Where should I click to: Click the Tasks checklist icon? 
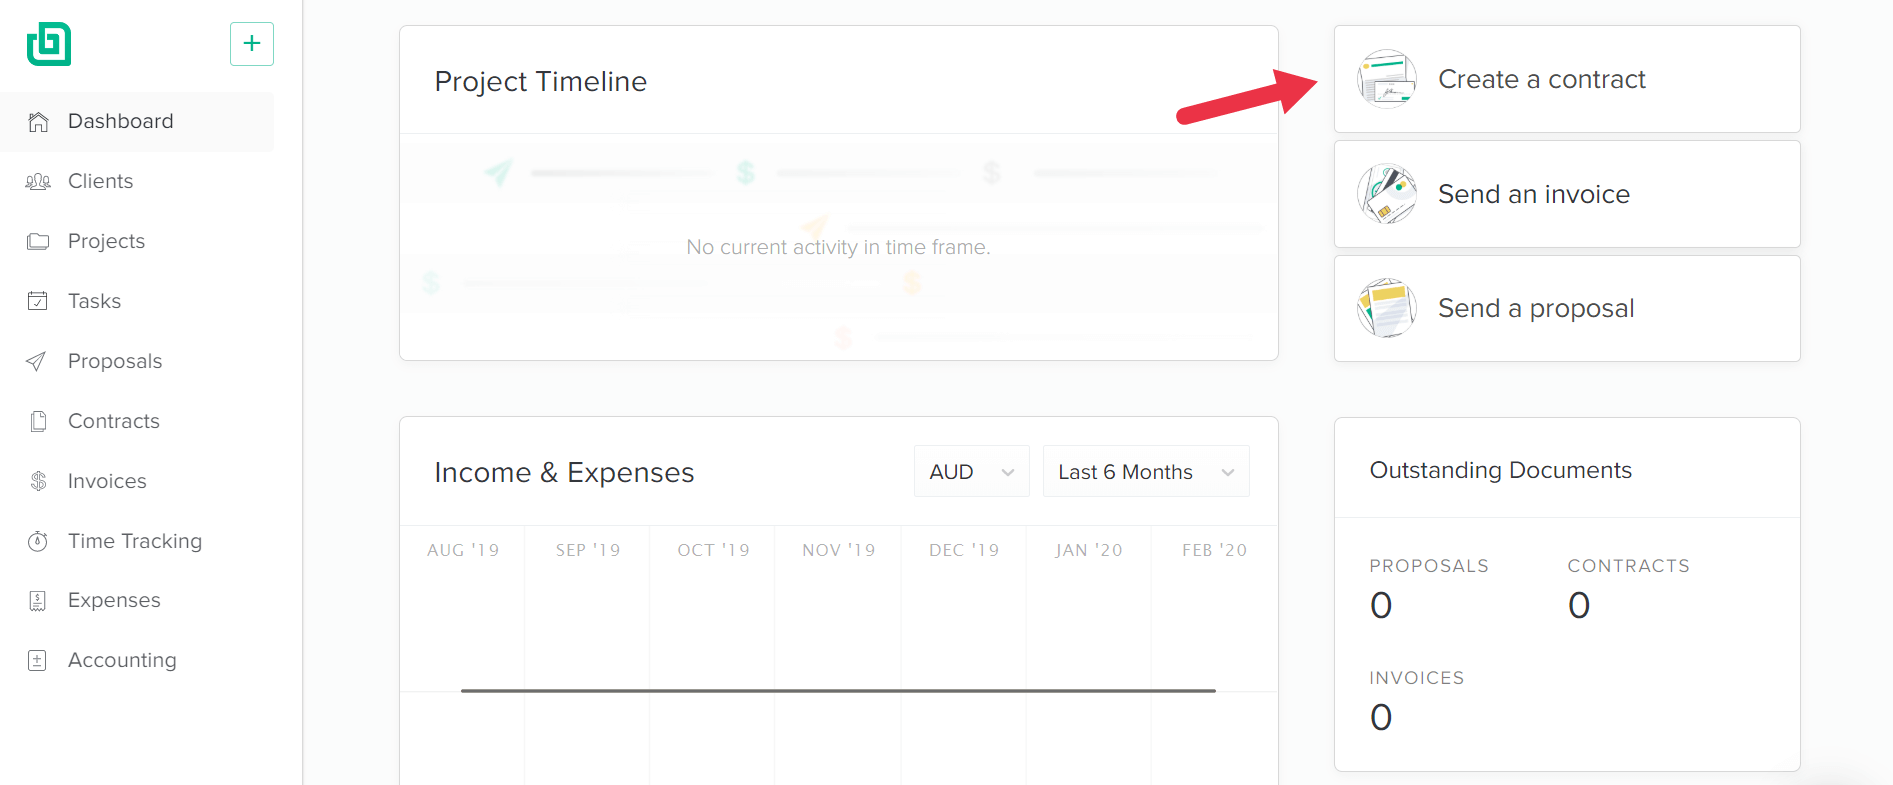click(x=38, y=301)
